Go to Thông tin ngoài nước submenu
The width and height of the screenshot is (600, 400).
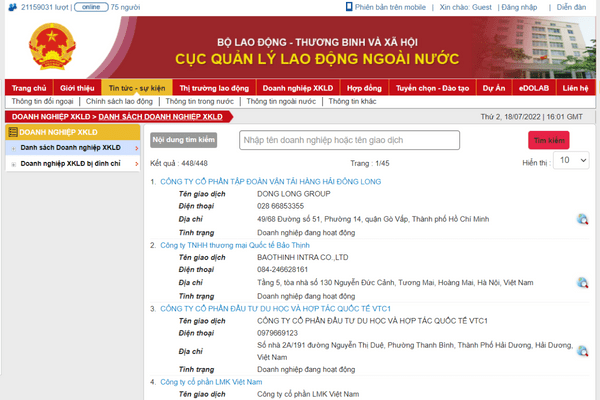click(281, 101)
